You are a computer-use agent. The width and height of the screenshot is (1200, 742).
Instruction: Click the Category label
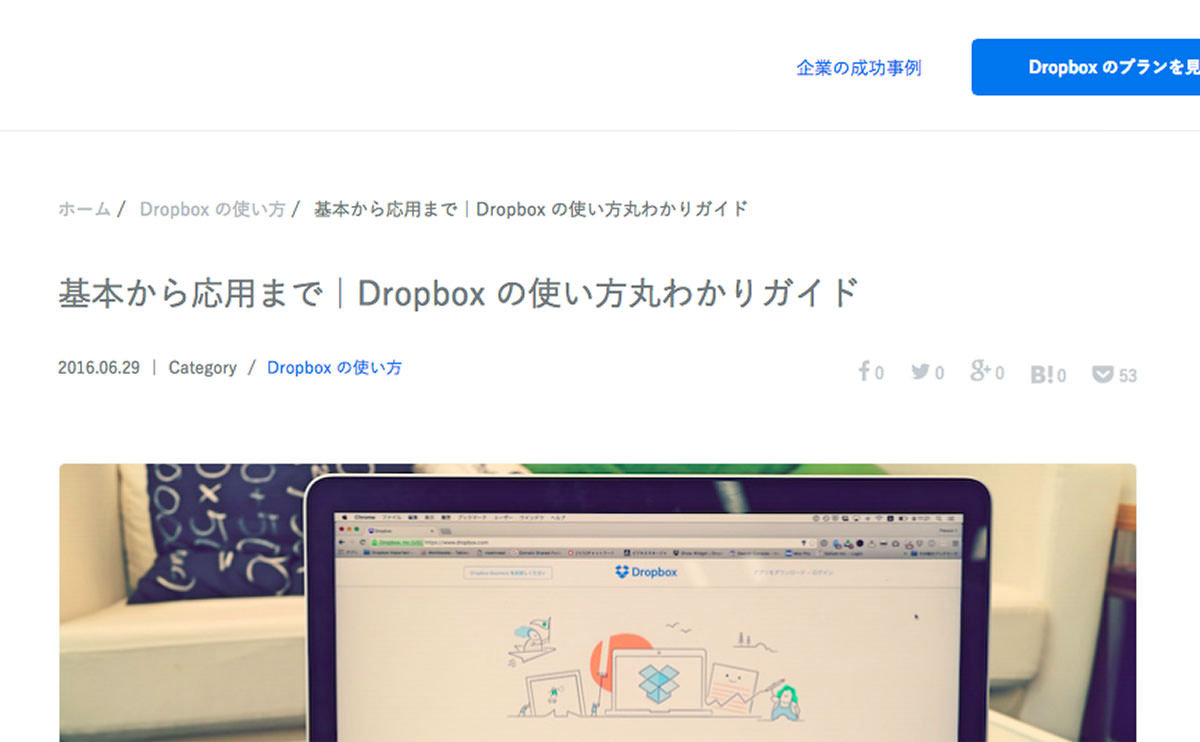pos(203,367)
